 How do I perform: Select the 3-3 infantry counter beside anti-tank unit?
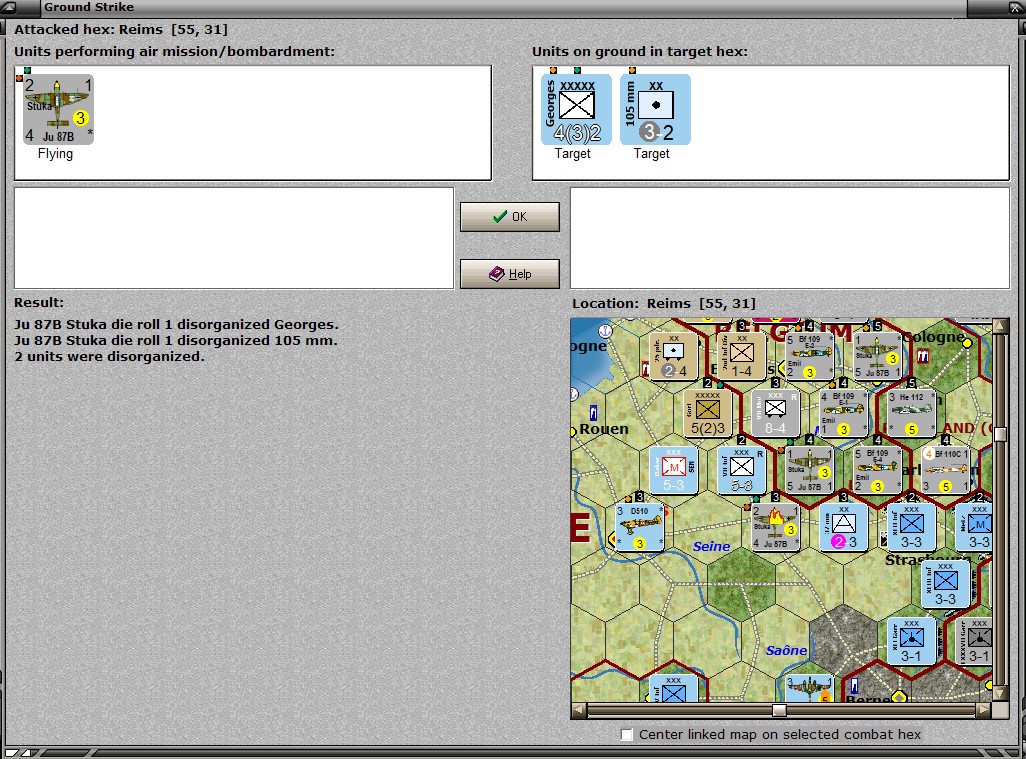point(911,527)
